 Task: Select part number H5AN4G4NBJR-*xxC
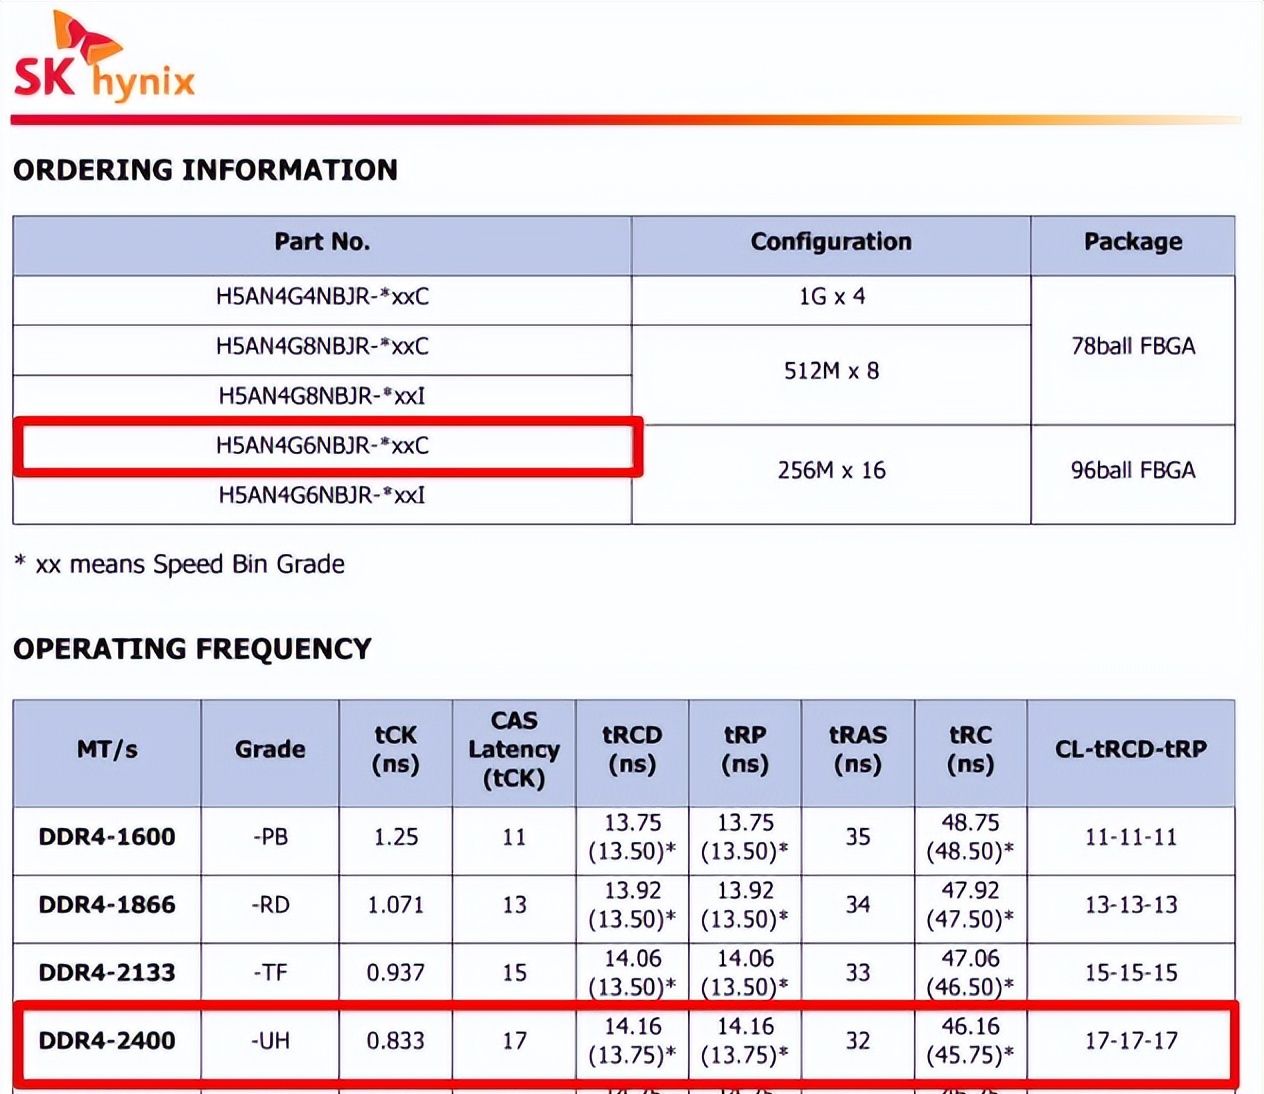click(322, 297)
